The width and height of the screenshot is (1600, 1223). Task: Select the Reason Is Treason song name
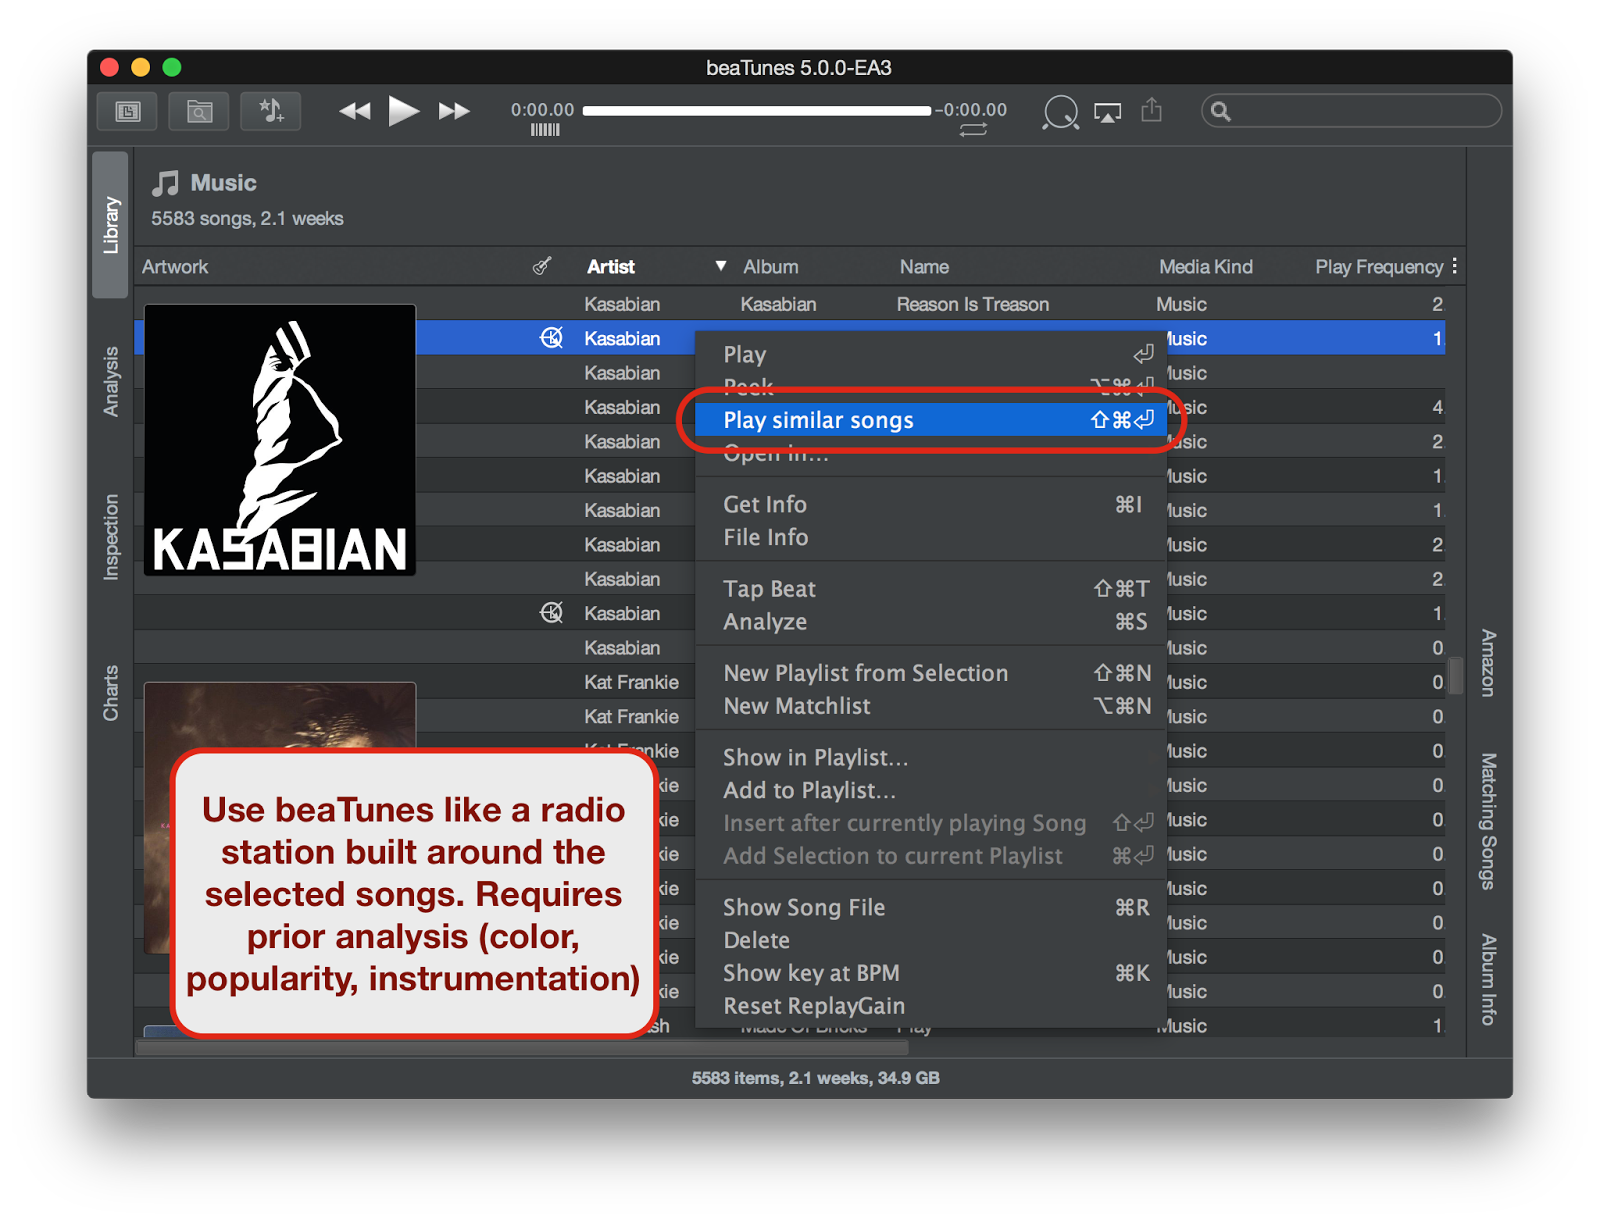(x=972, y=304)
